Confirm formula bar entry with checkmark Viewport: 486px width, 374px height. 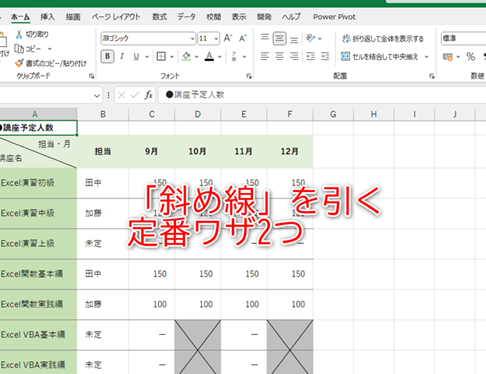135,95
